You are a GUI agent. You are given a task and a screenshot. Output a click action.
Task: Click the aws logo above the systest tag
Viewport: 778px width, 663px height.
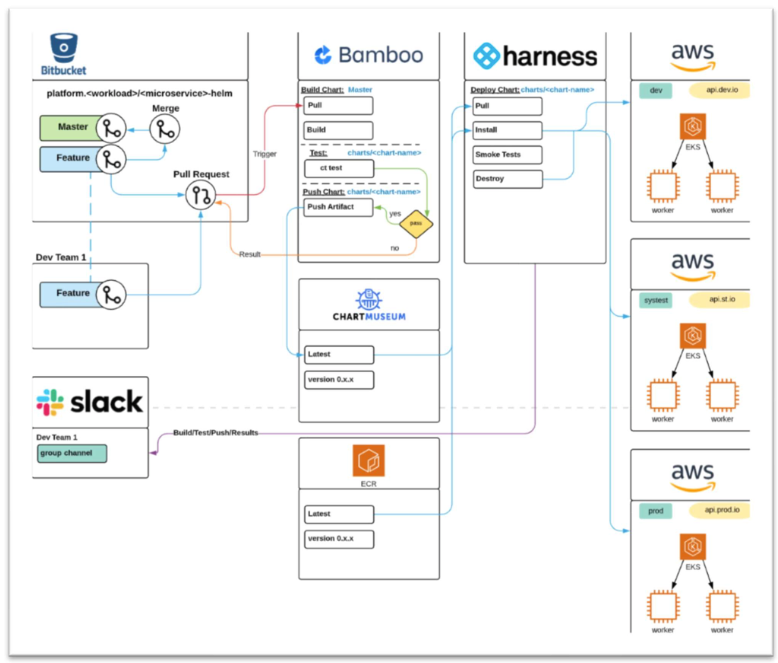[693, 266]
